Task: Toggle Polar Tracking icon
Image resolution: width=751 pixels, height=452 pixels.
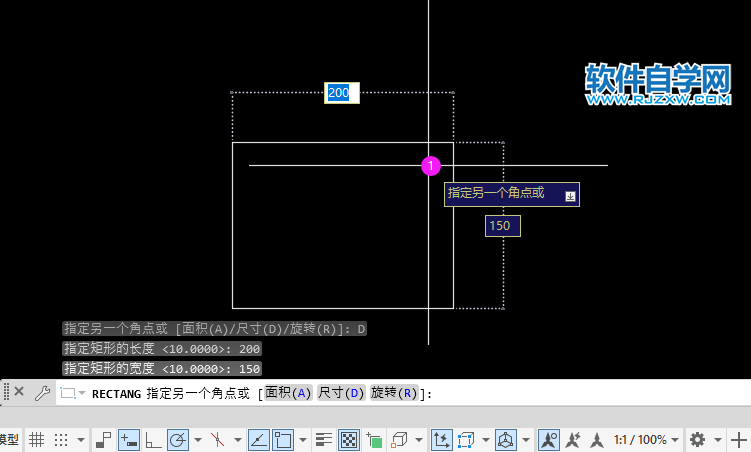Action: tap(178, 440)
